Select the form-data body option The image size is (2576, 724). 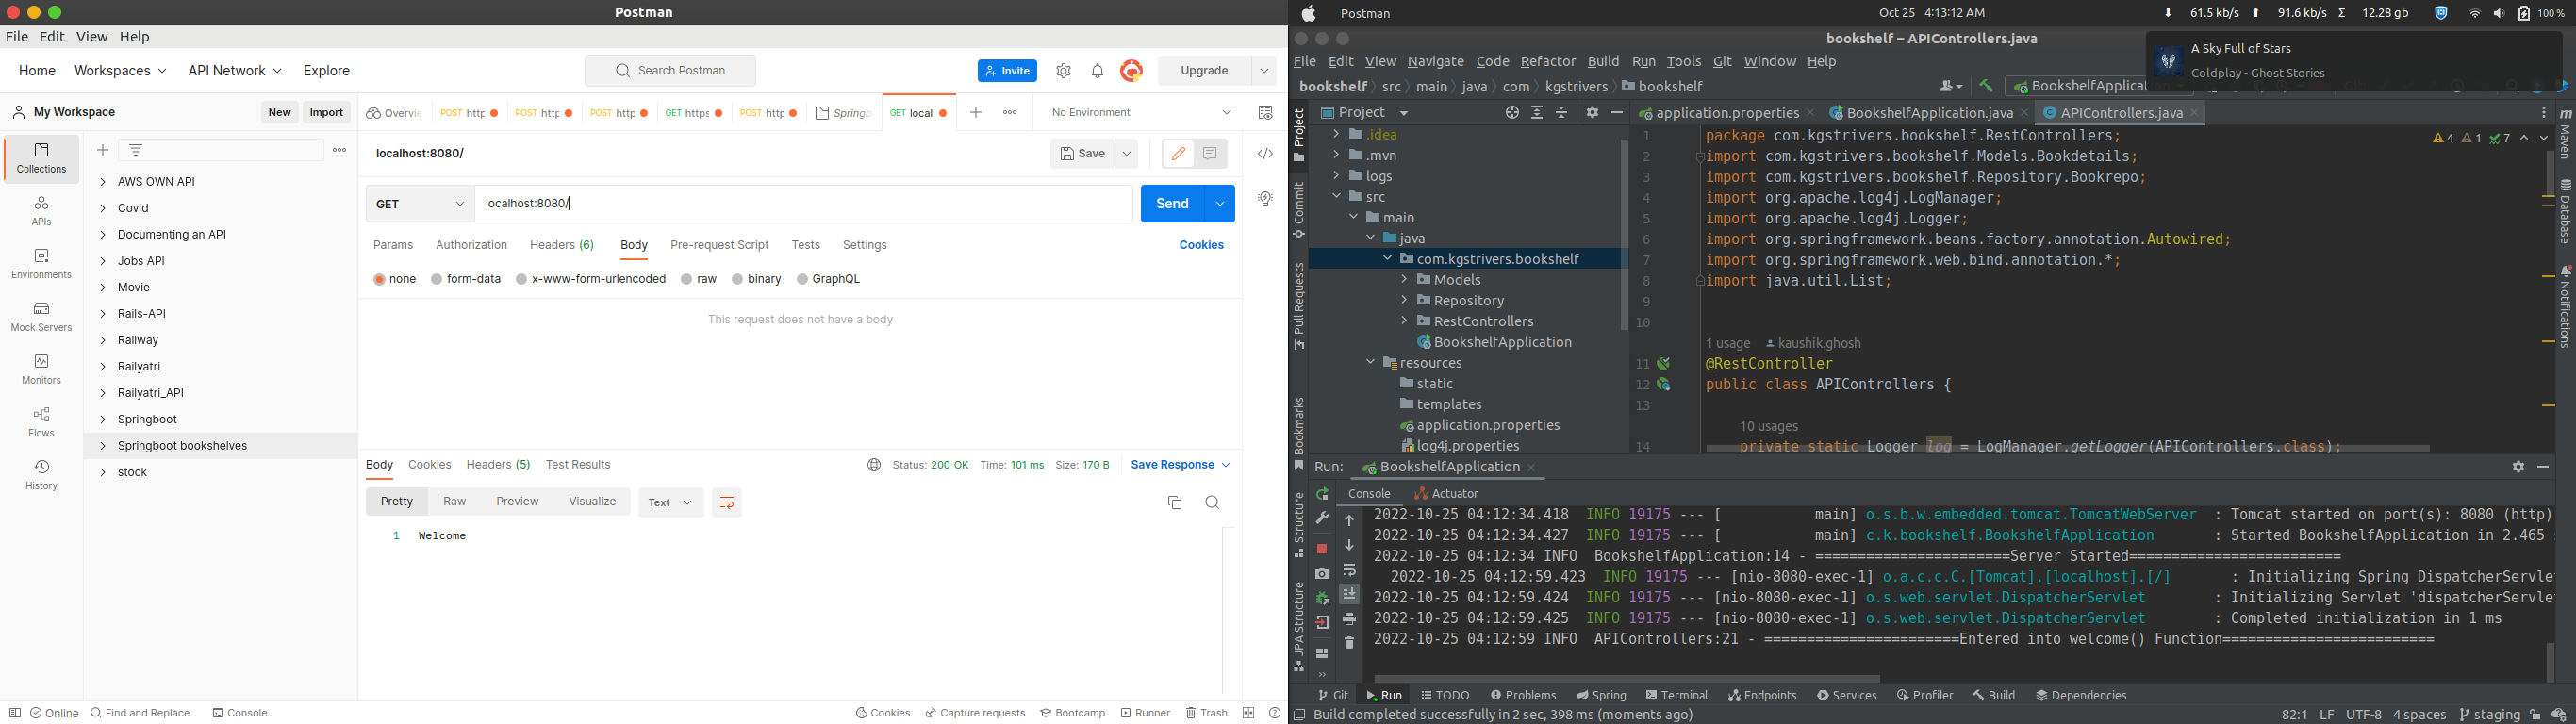[x=466, y=279]
